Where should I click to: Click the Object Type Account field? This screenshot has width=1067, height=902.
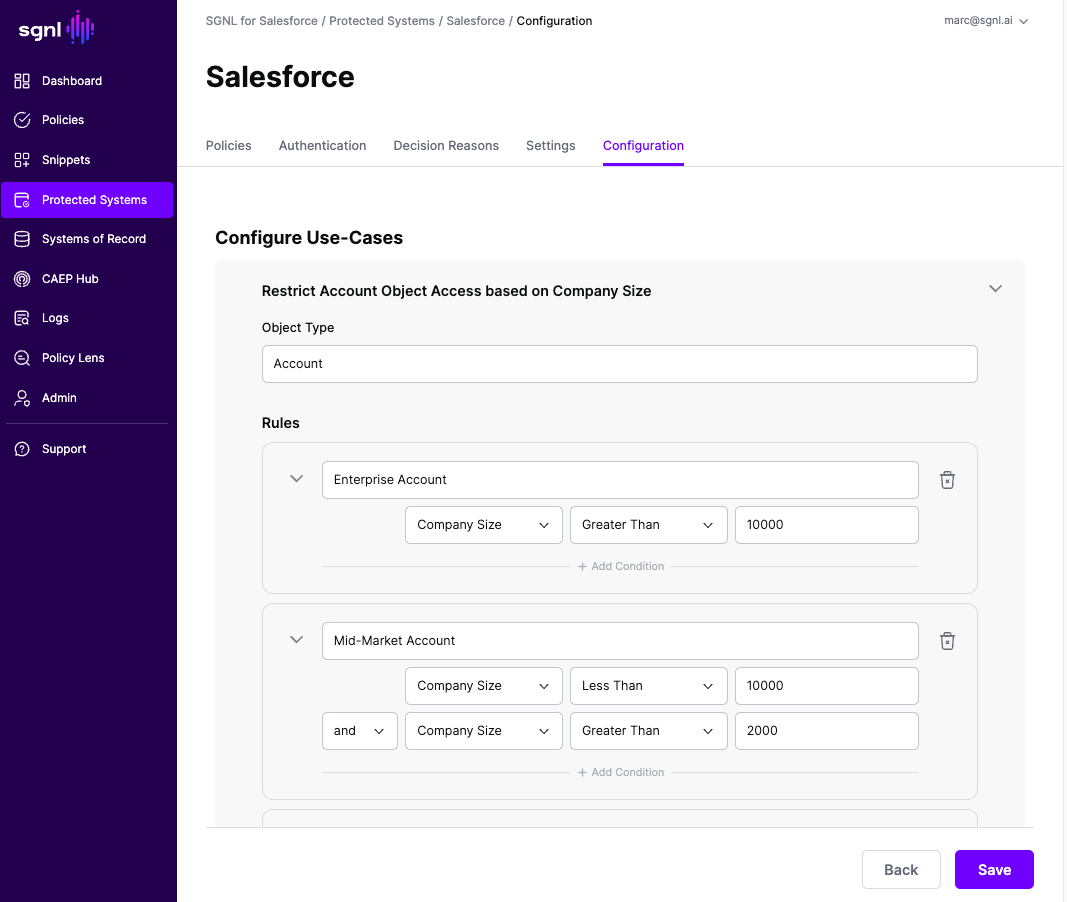click(619, 364)
